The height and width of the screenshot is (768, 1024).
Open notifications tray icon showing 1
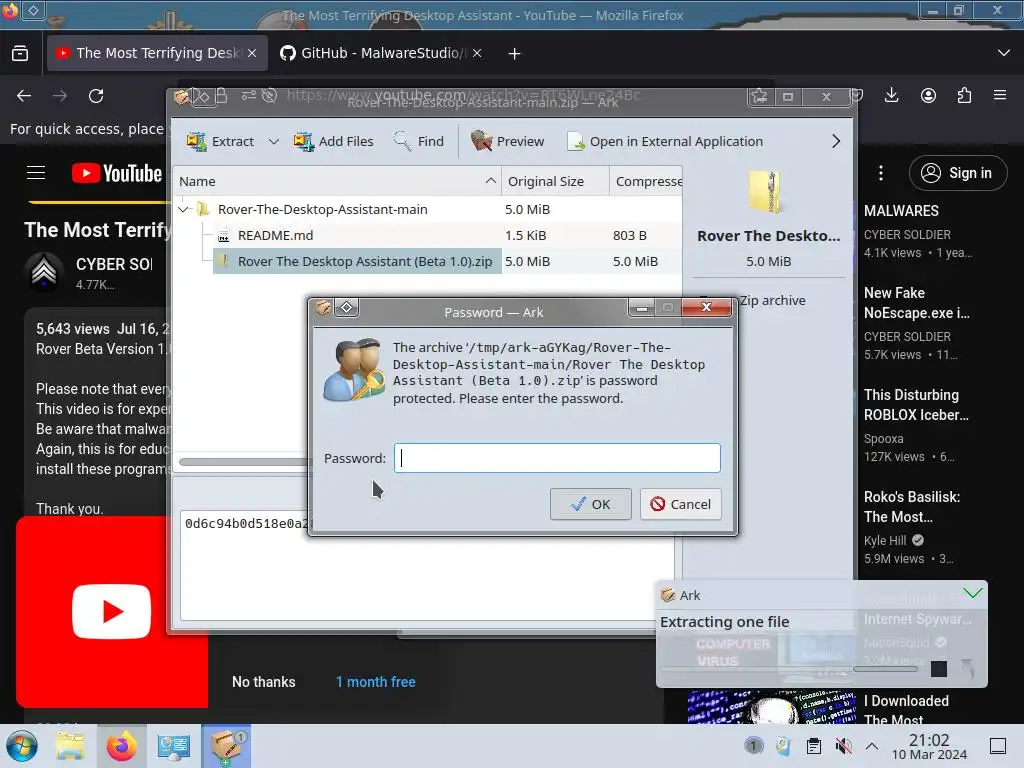tap(754, 746)
